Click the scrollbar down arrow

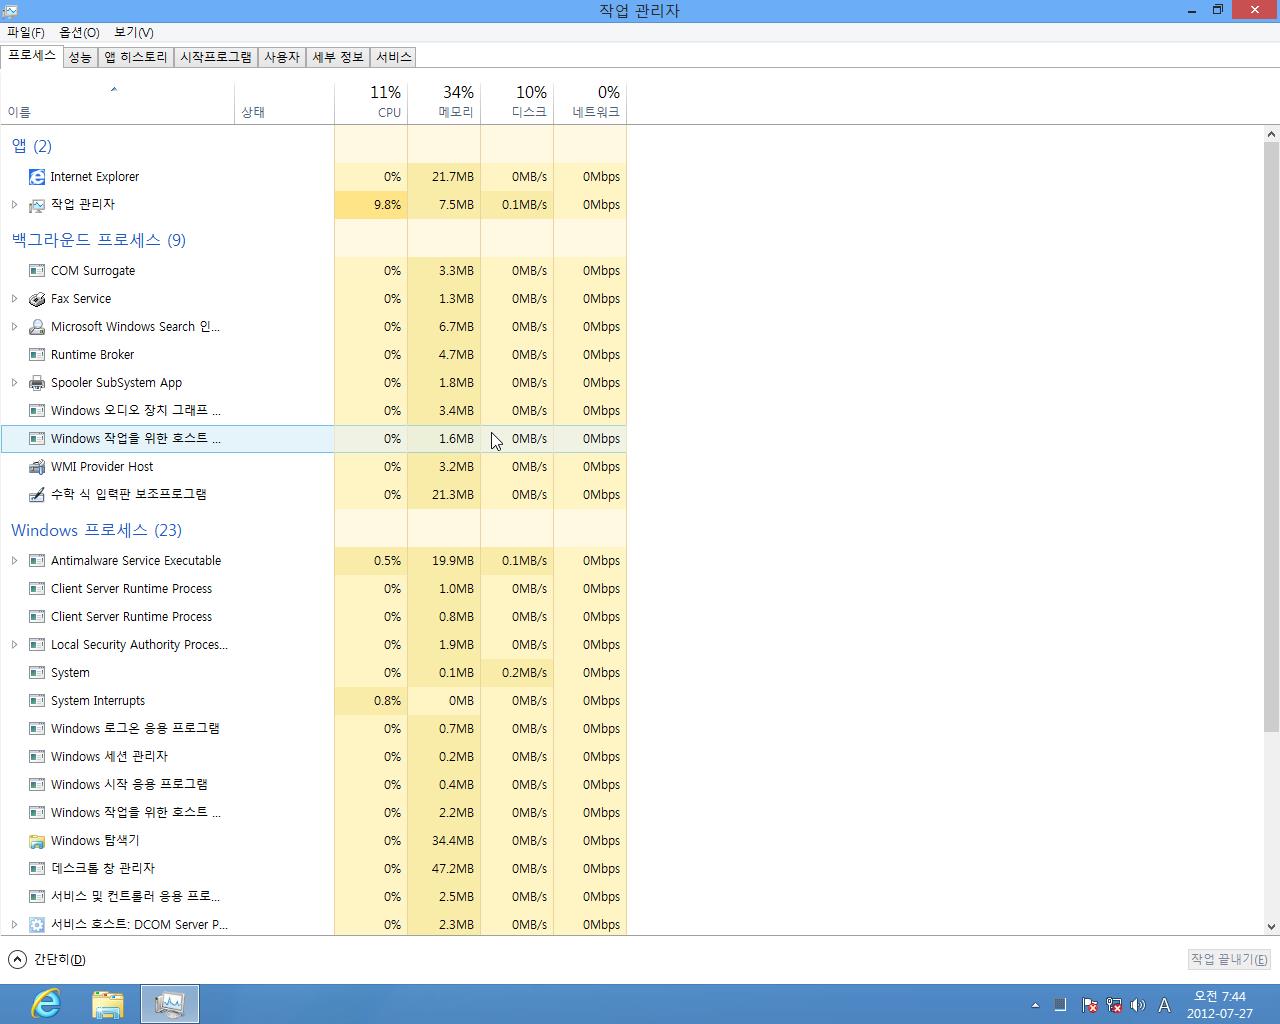pos(1271,927)
